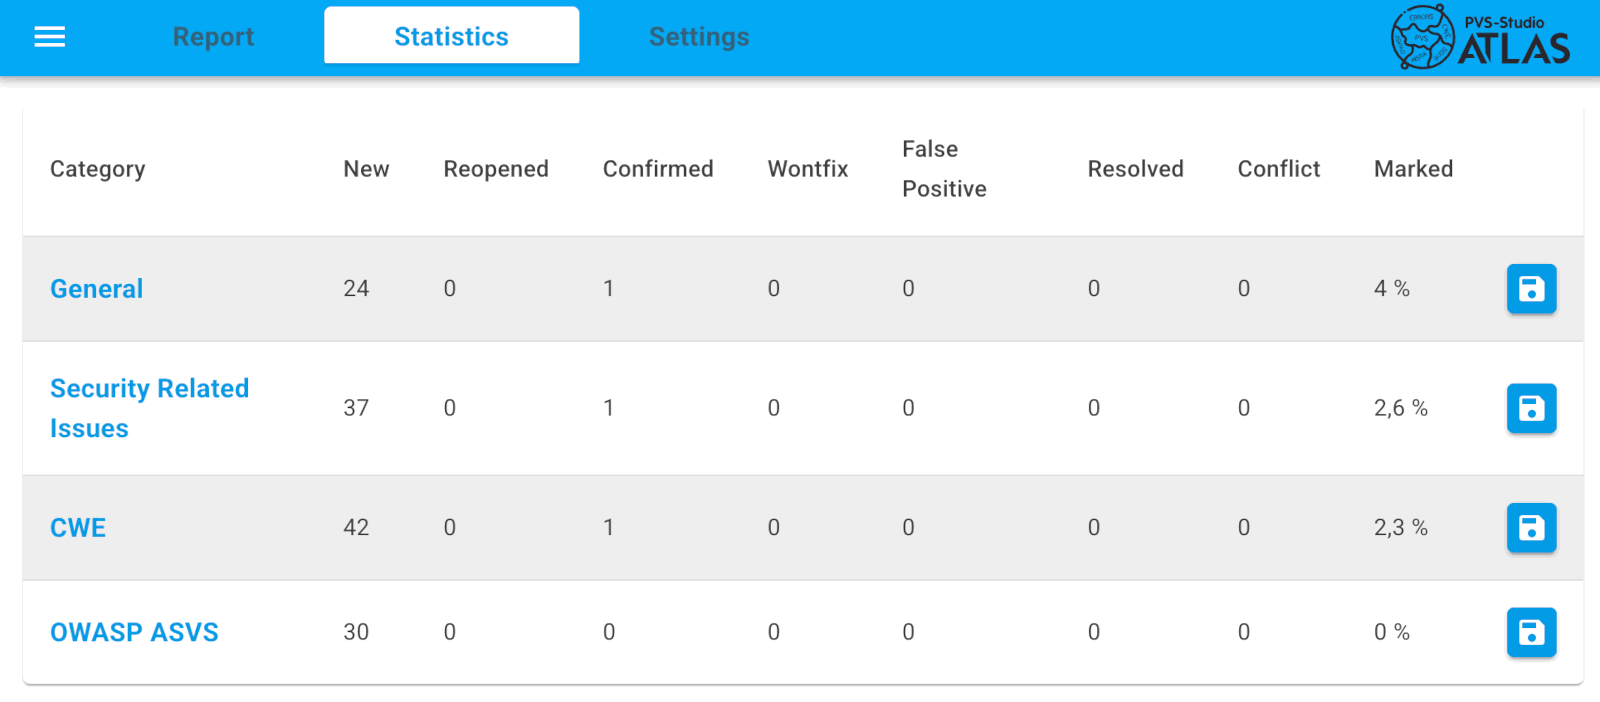The height and width of the screenshot is (702, 1600).
Task: Click the Category column header
Action: point(98,169)
